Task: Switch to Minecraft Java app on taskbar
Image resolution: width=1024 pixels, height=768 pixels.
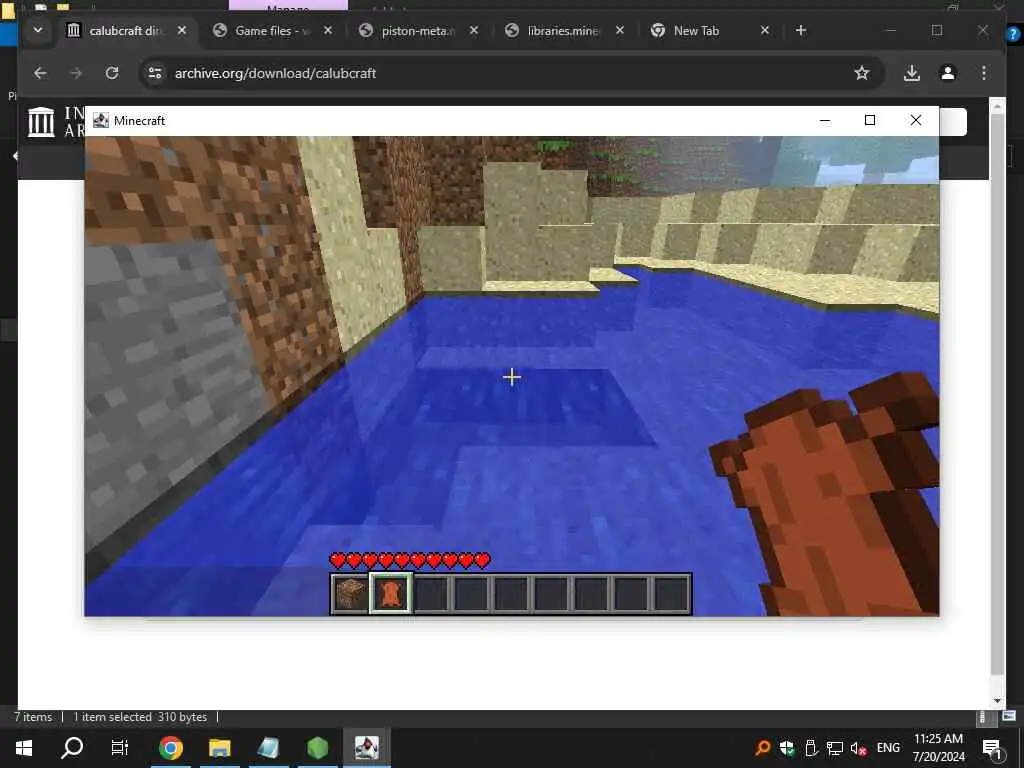Action: (x=366, y=748)
